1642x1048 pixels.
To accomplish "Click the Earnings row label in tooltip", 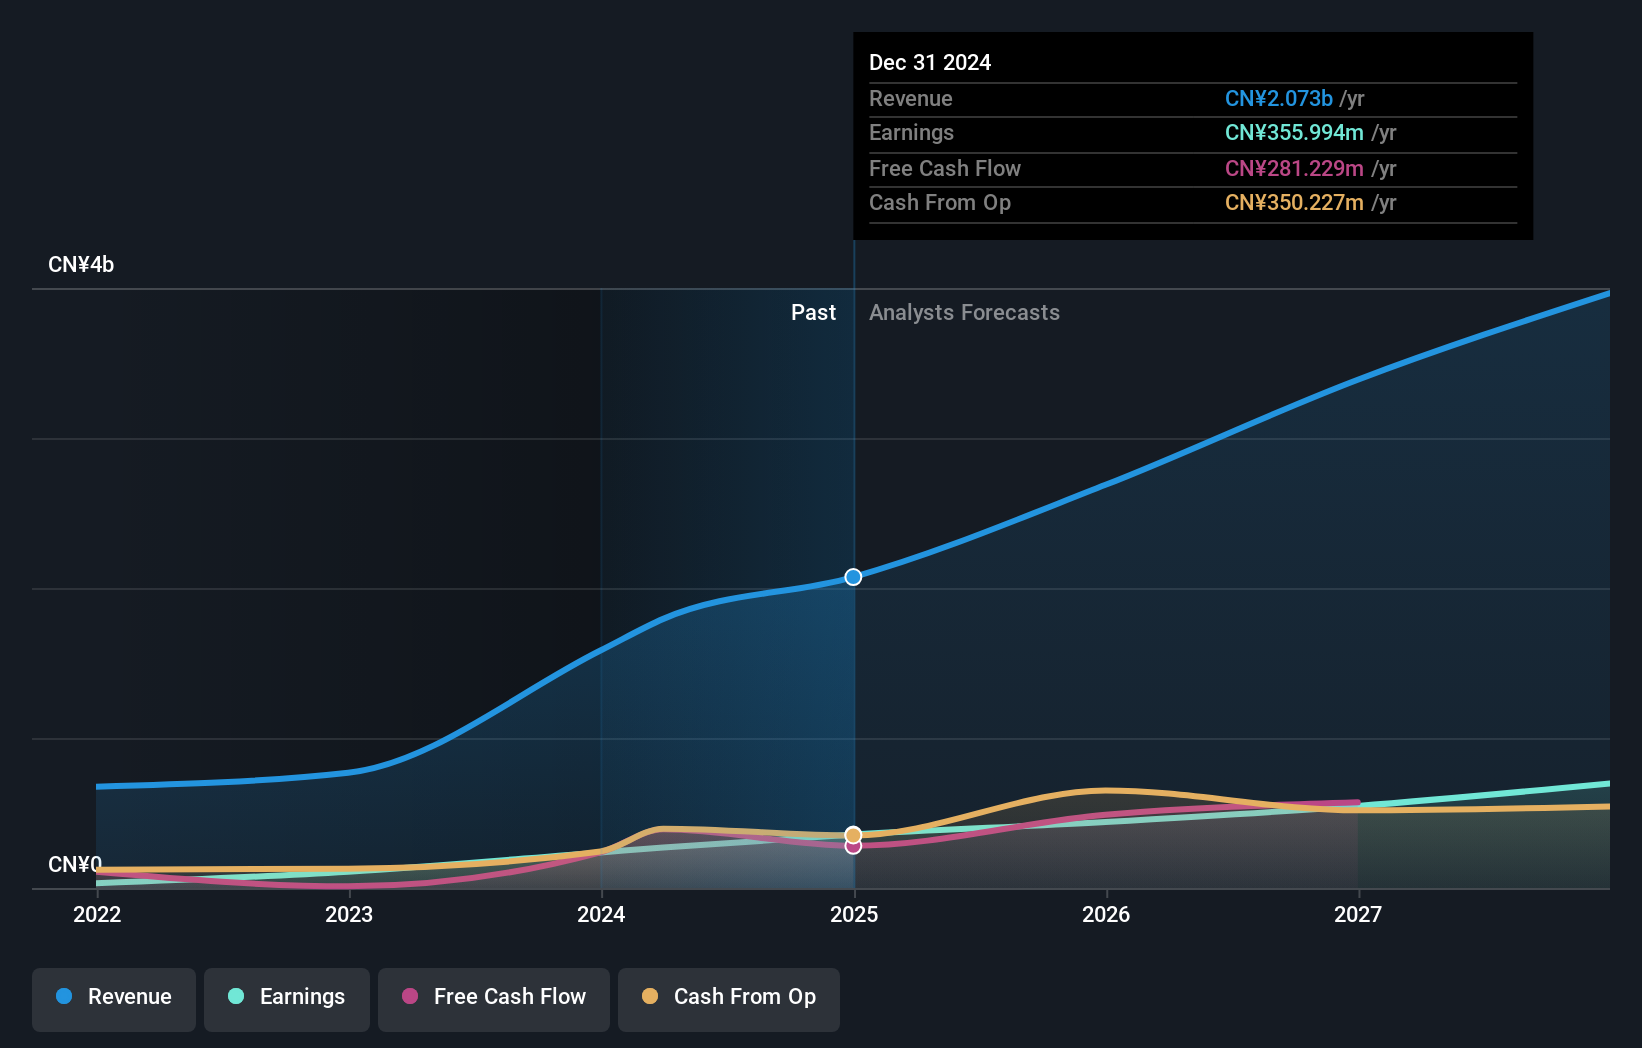I will (x=911, y=133).
